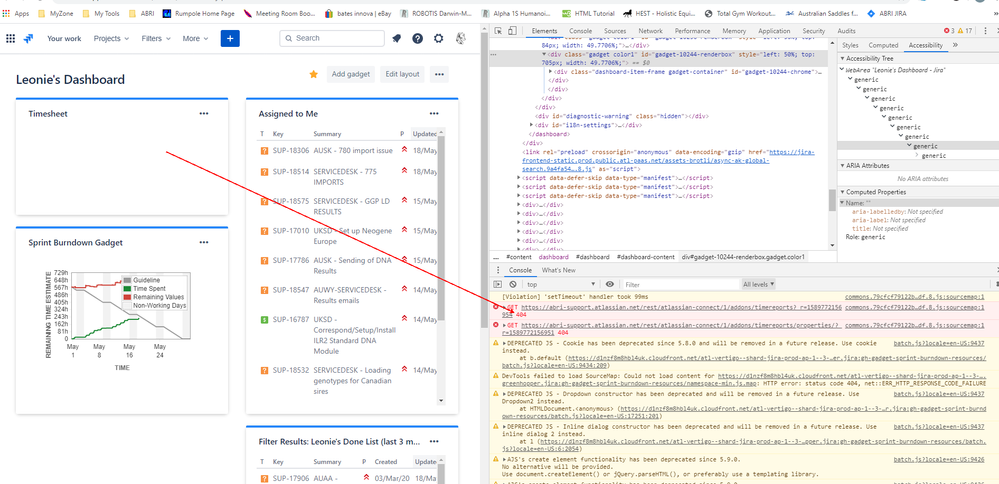
Task: Toggle console live expression eye icon
Action: tap(610, 284)
